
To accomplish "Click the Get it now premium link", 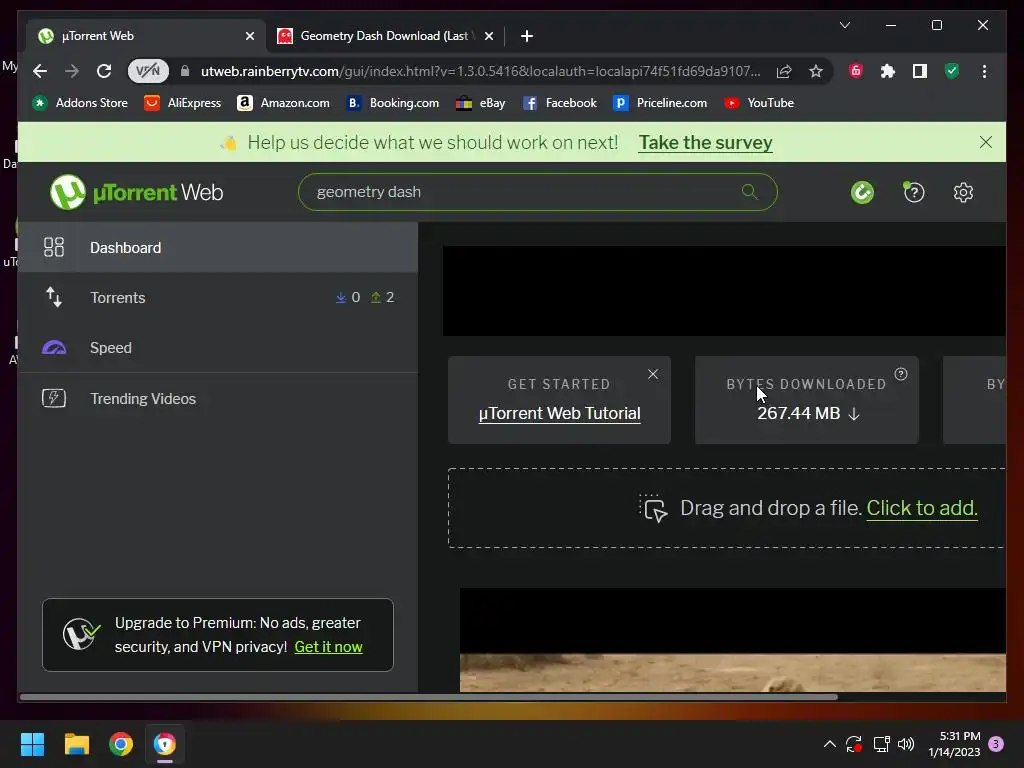I will 328,647.
